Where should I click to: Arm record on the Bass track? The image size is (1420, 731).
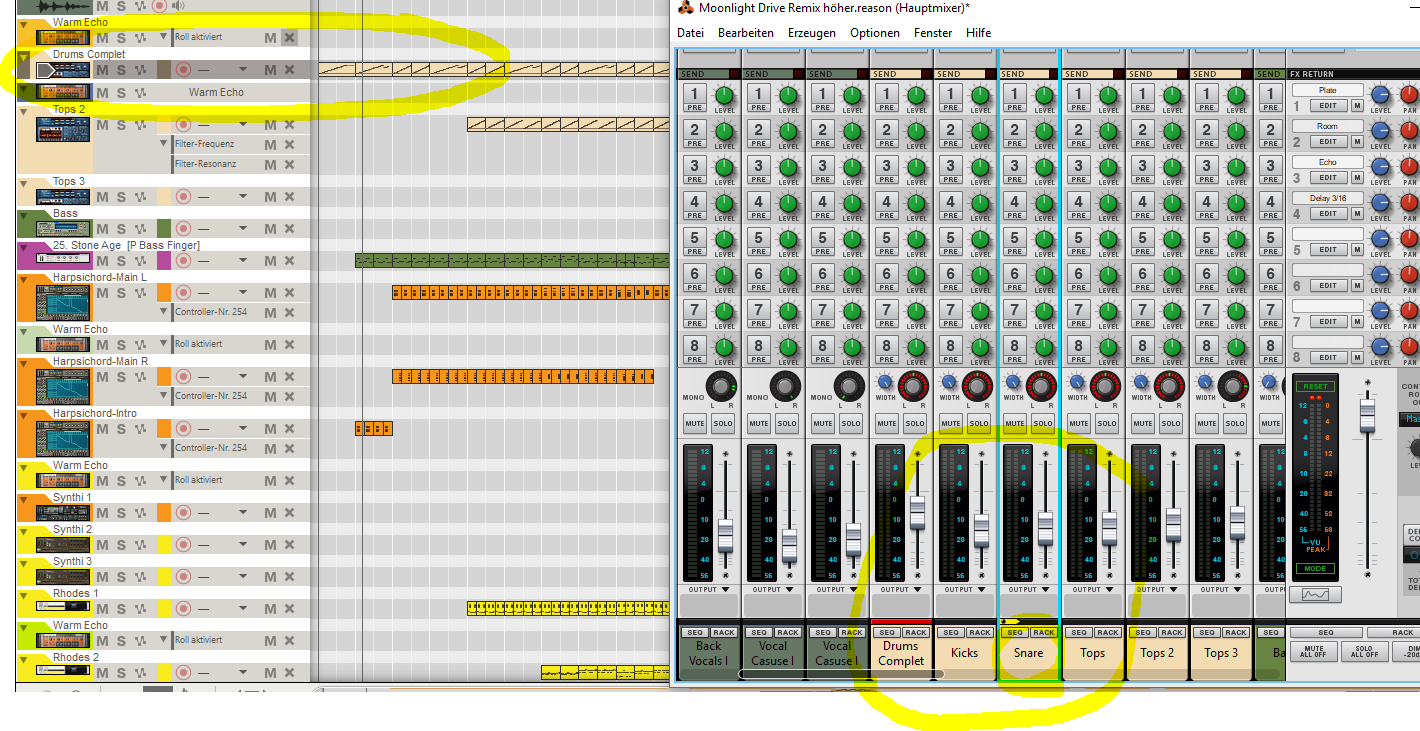[x=183, y=229]
